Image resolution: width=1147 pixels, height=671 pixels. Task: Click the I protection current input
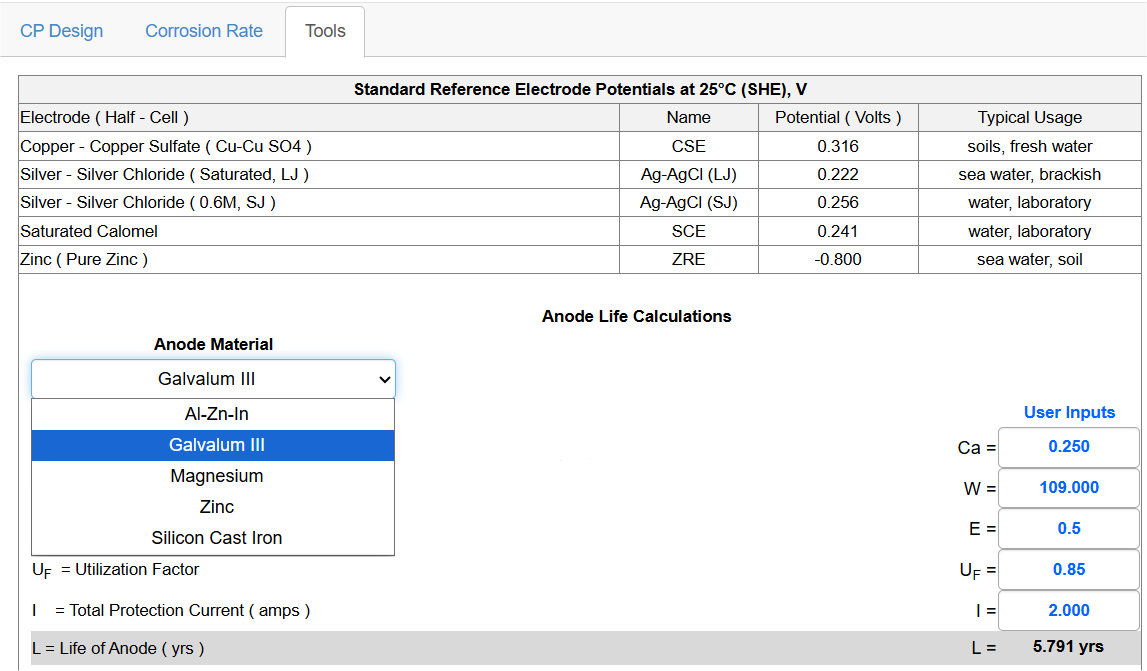point(1068,611)
